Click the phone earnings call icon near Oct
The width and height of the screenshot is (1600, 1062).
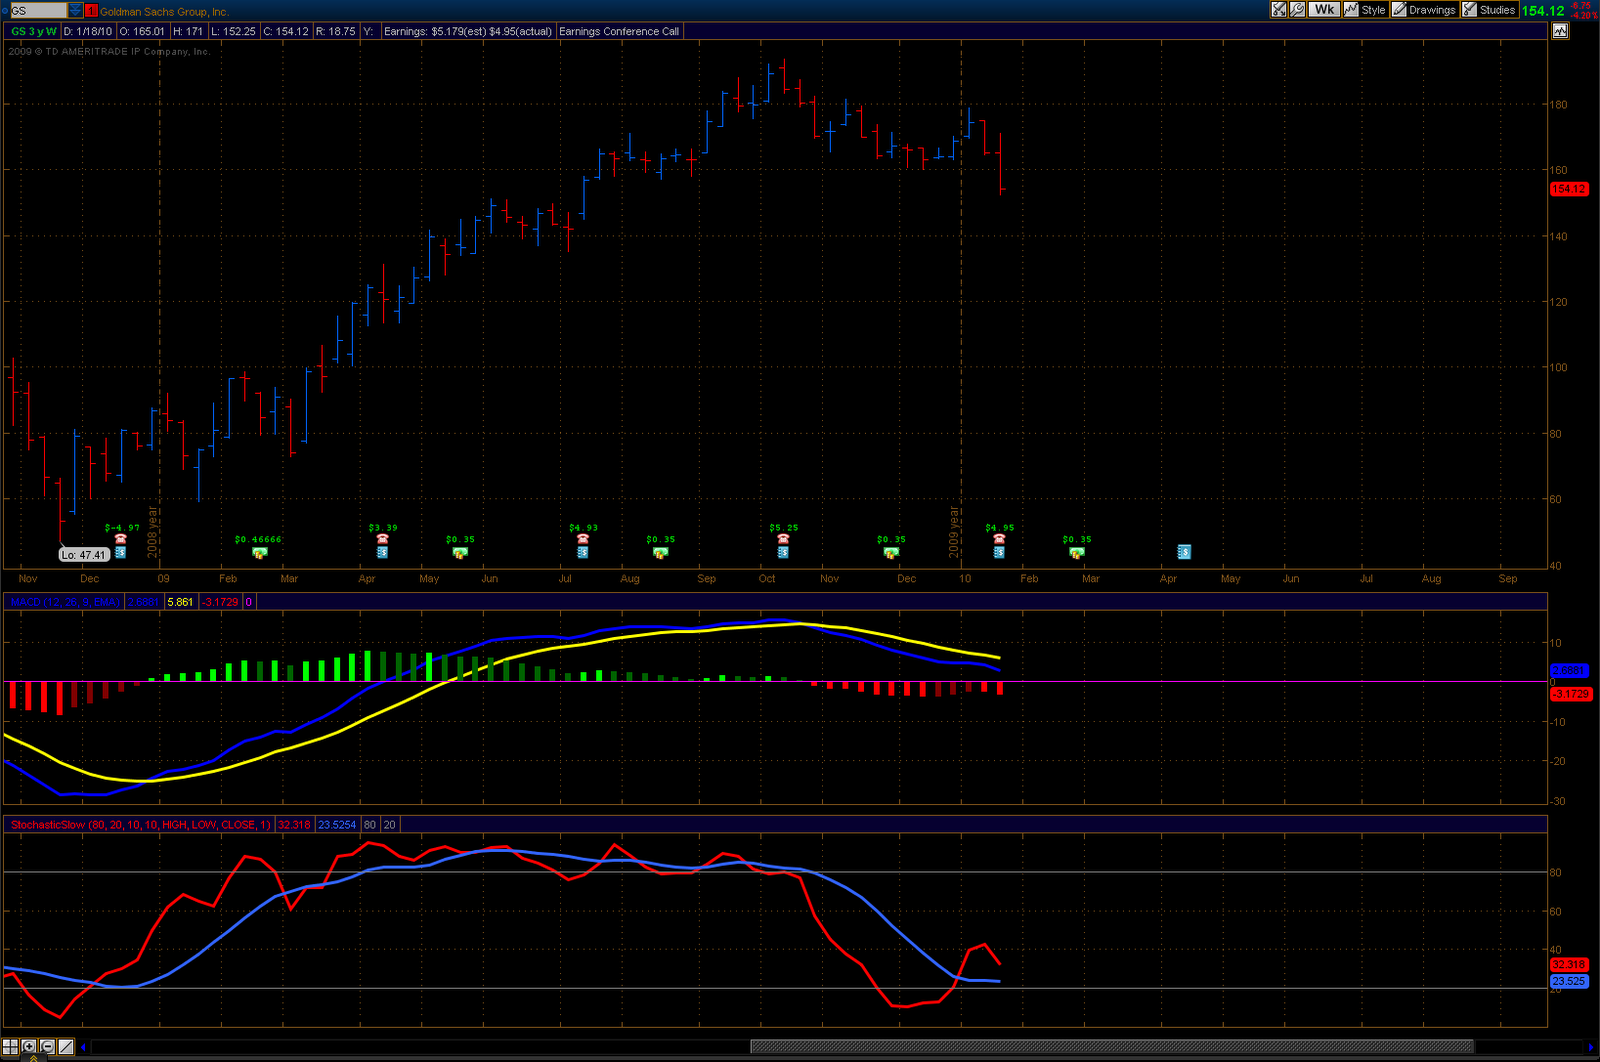point(783,539)
